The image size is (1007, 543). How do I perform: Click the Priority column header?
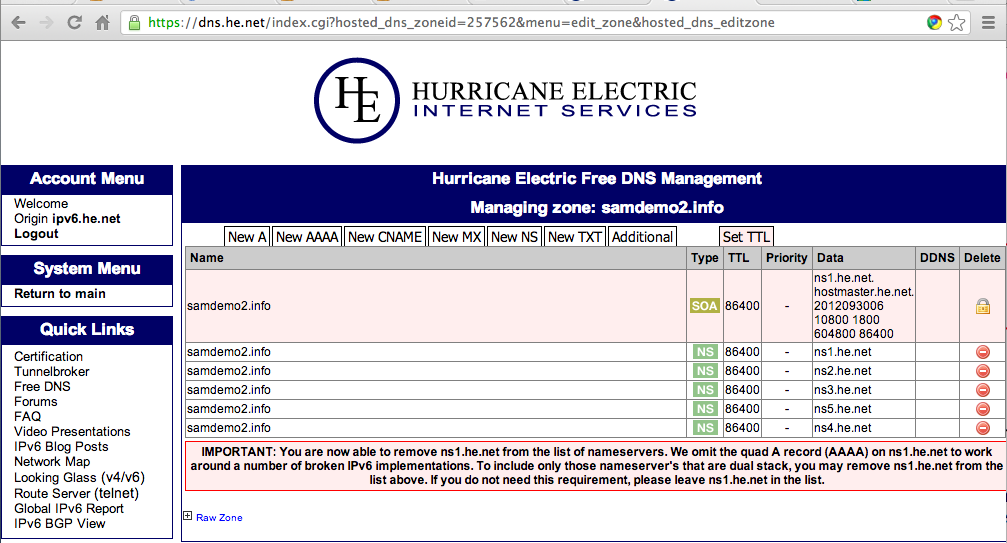[786, 257]
